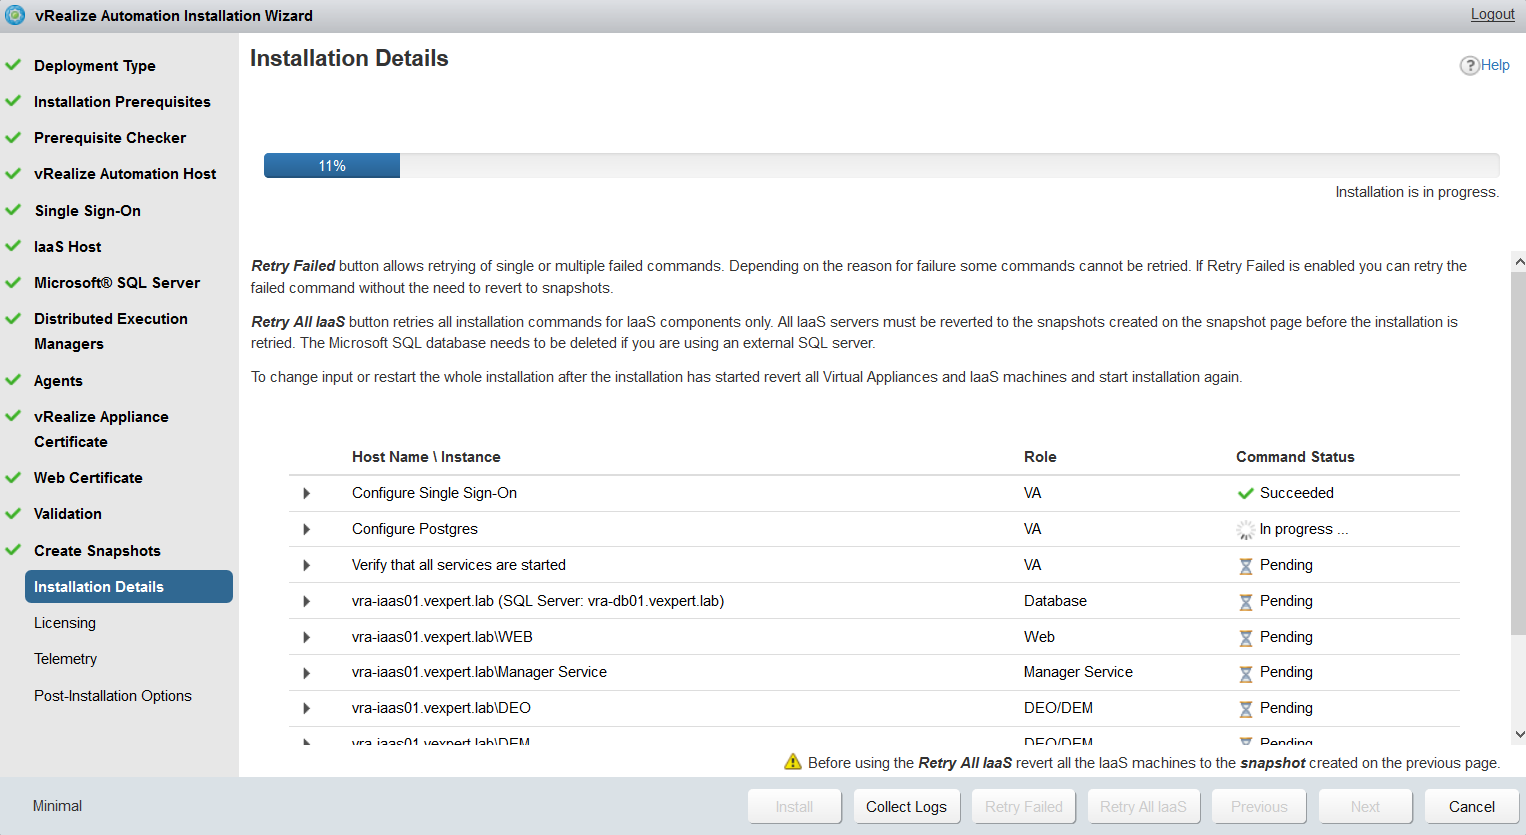This screenshot has height=835, width=1526.
Task: Open the Deployment Type wizard step
Action: pyautogui.click(x=95, y=65)
